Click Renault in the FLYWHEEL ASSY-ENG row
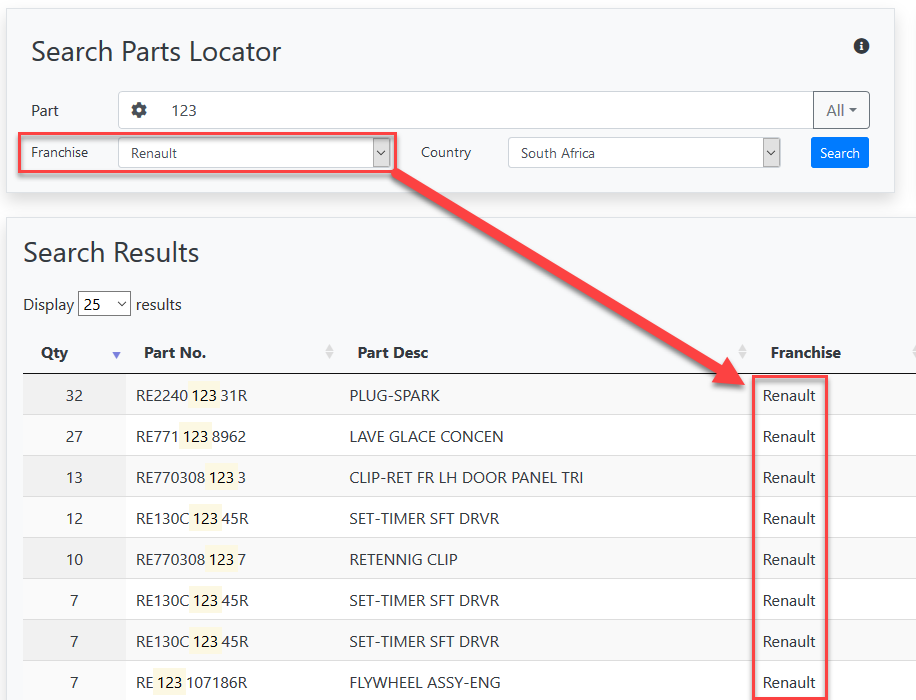Image resolution: width=916 pixels, height=700 pixels. point(789,682)
